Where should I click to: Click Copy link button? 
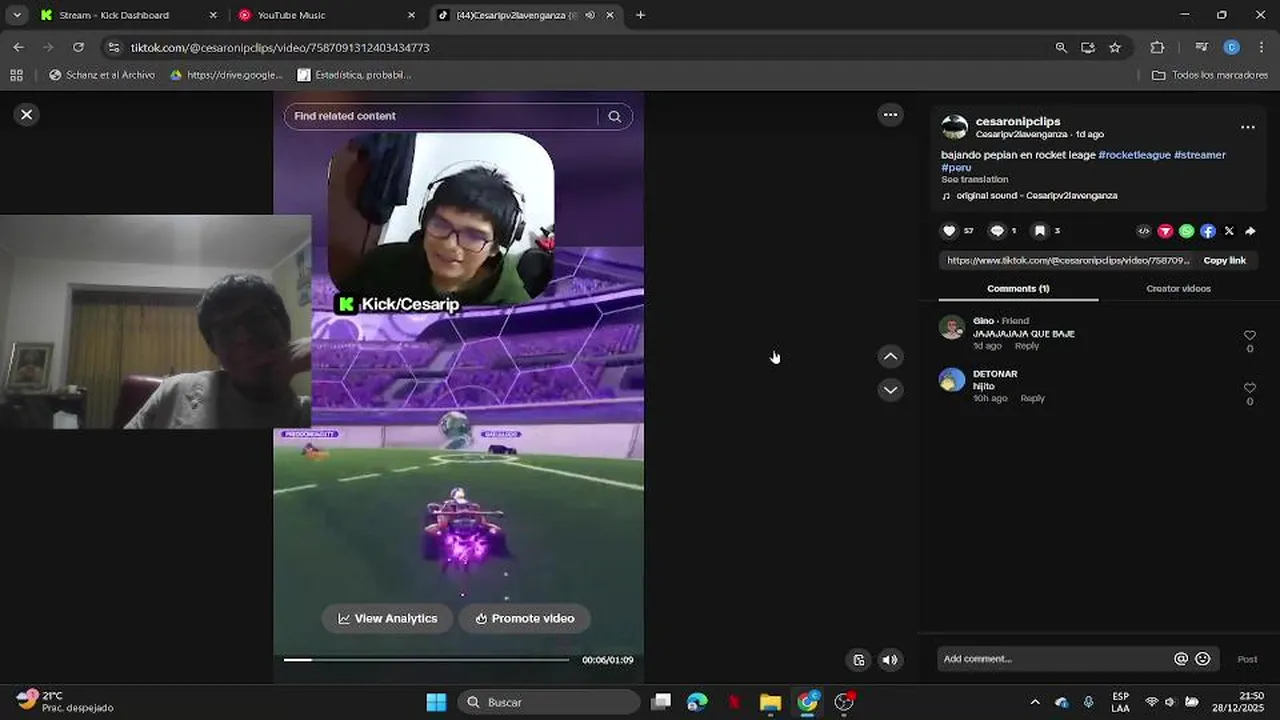coord(1224,260)
